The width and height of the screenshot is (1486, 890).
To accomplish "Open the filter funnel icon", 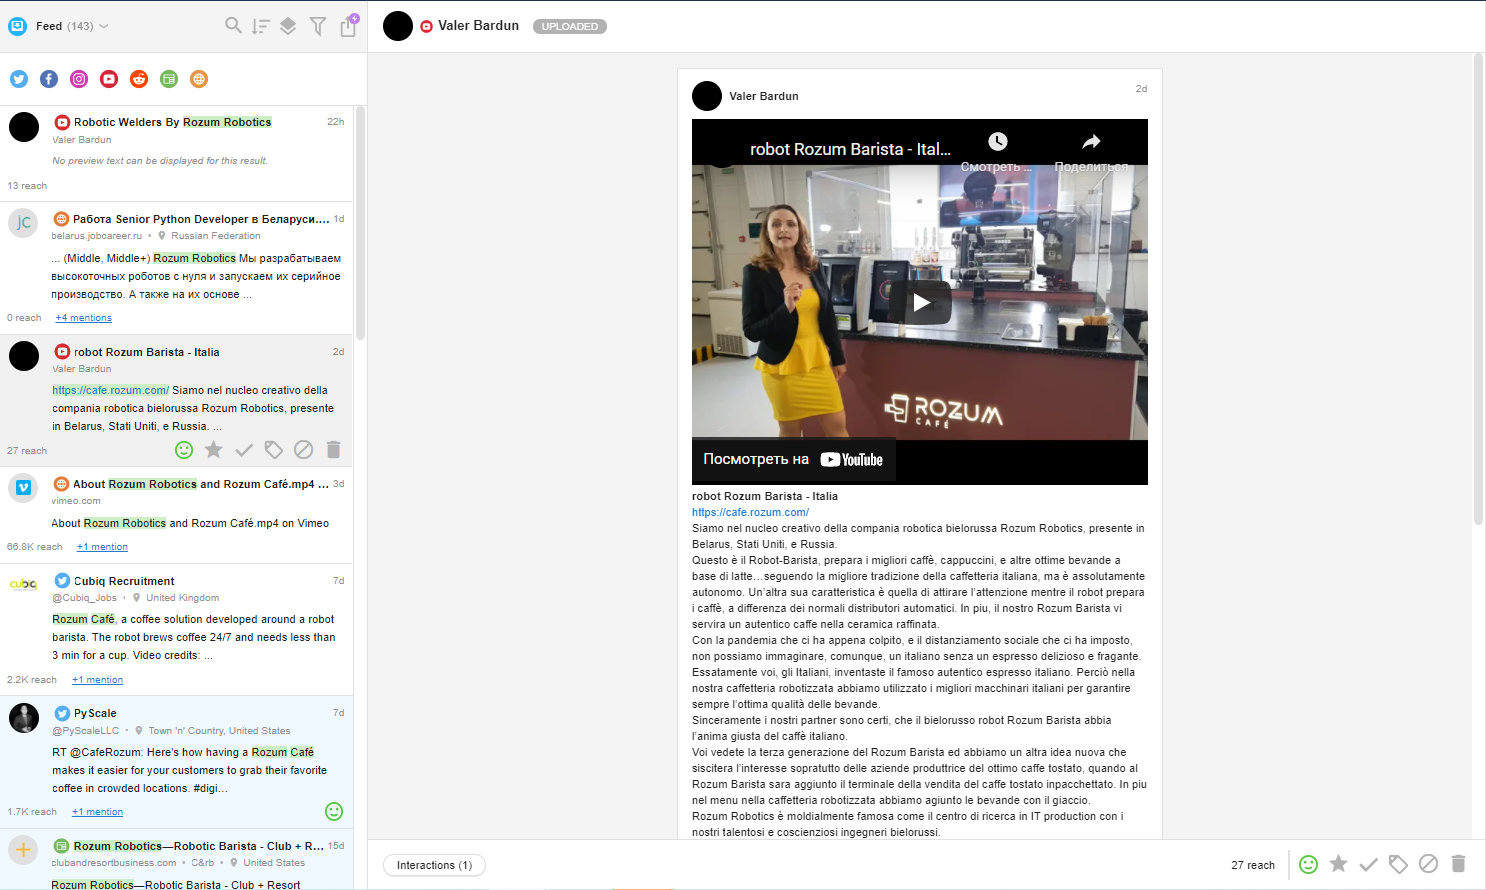I will point(318,26).
